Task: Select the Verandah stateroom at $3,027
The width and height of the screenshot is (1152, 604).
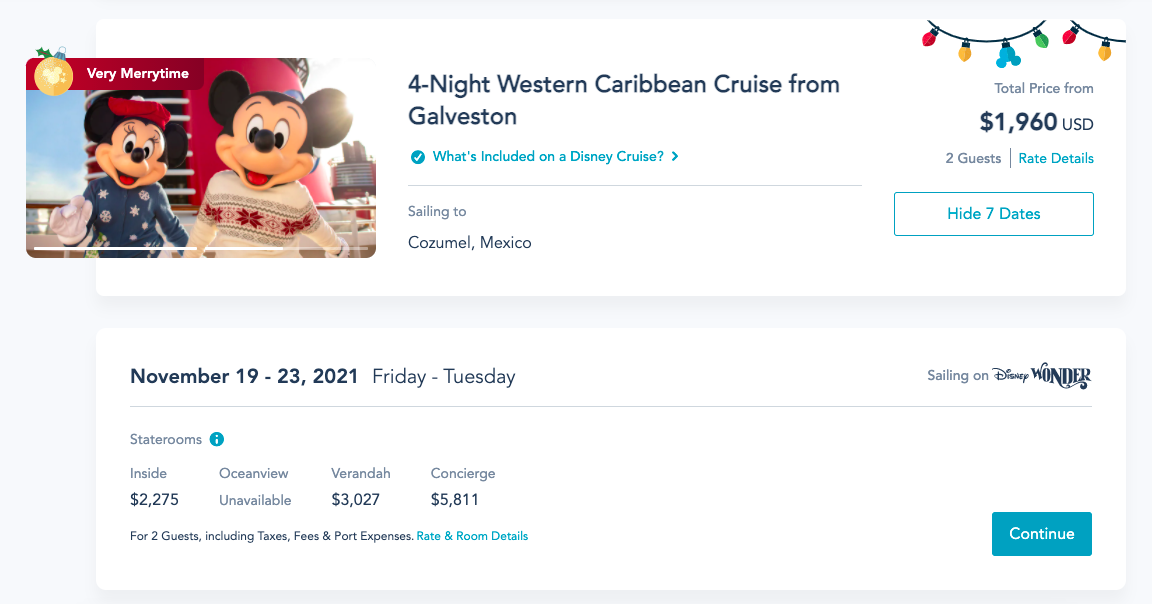Action: tap(356, 499)
